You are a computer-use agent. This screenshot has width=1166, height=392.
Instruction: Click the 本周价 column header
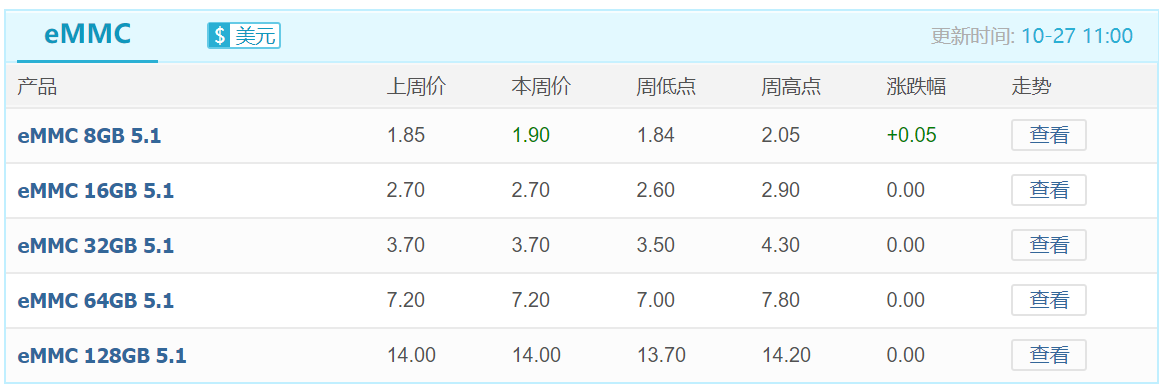point(541,87)
